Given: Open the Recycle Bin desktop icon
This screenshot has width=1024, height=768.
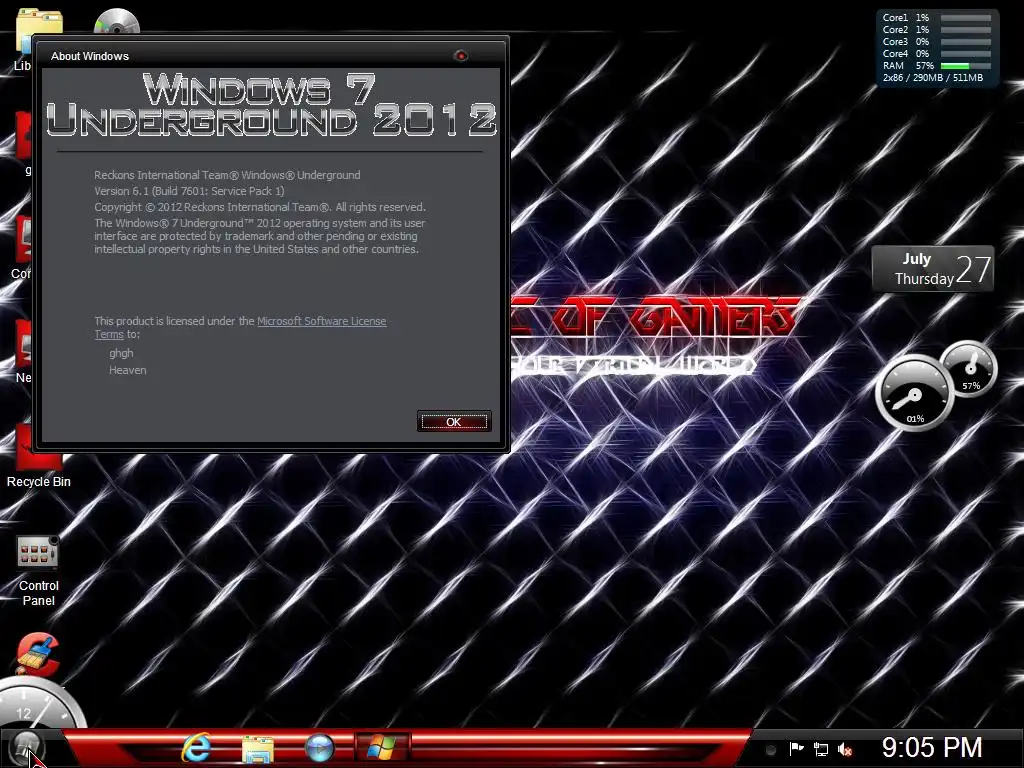Looking at the screenshot, I should pyautogui.click(x=39, y=456).
